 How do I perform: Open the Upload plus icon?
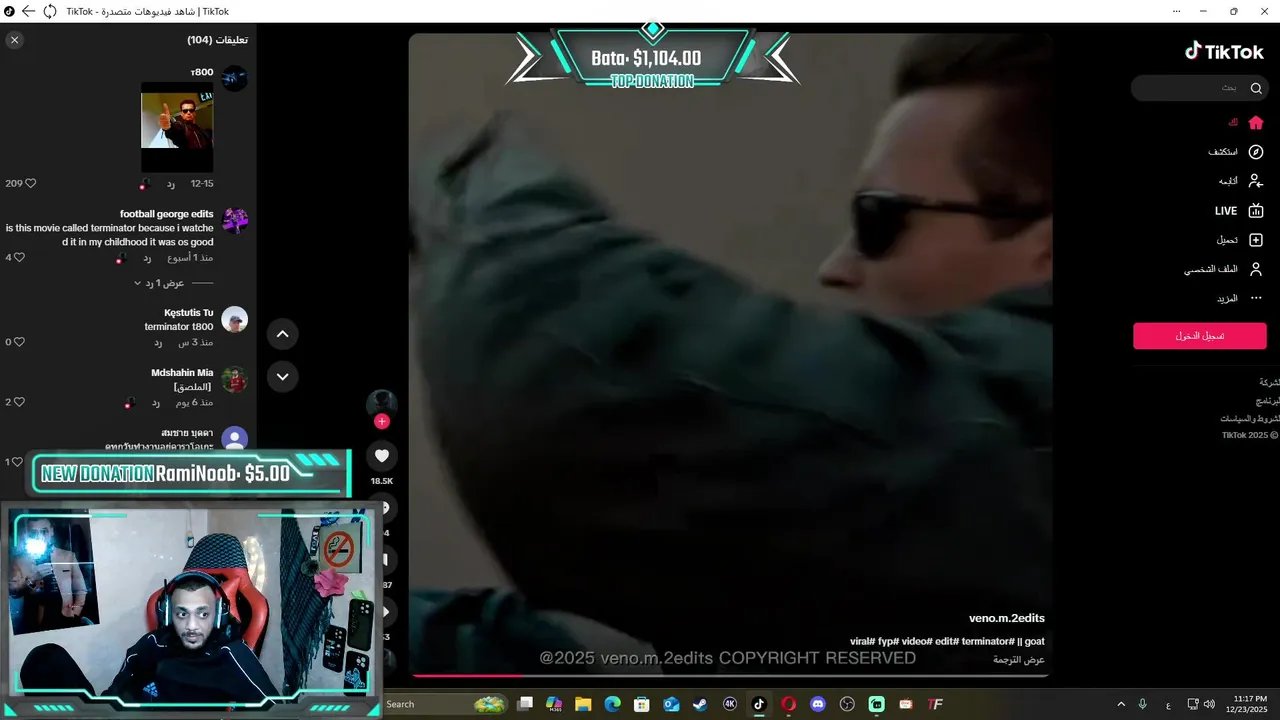1256,240
